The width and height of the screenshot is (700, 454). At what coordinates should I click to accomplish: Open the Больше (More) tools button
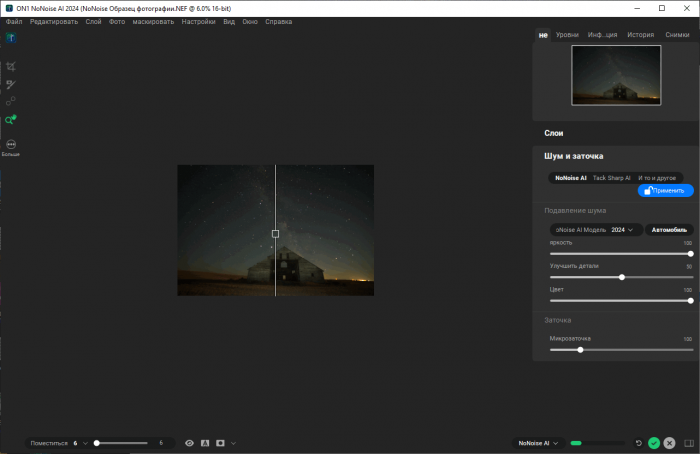tap(11, 146)
